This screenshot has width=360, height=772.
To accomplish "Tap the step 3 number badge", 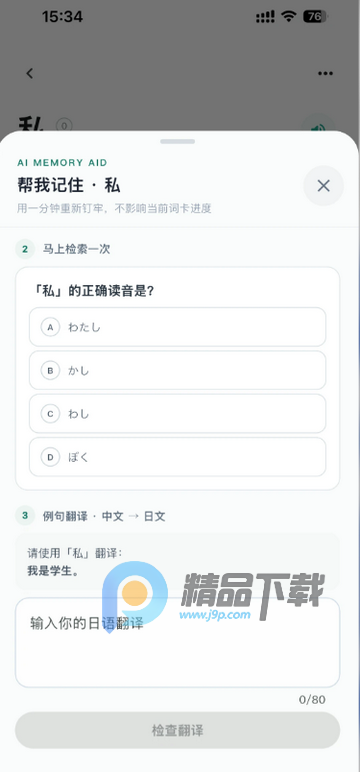I will 25,516.
